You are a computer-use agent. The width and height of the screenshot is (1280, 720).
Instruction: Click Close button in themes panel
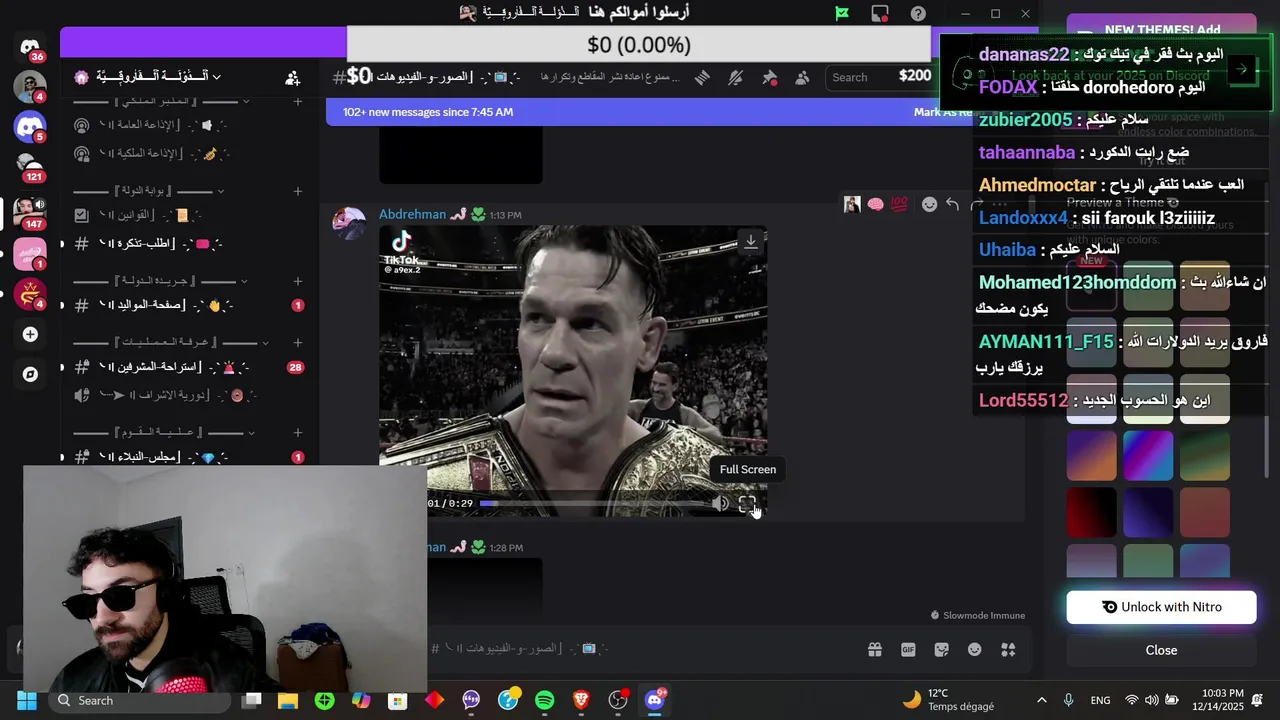pos(1161,650)
